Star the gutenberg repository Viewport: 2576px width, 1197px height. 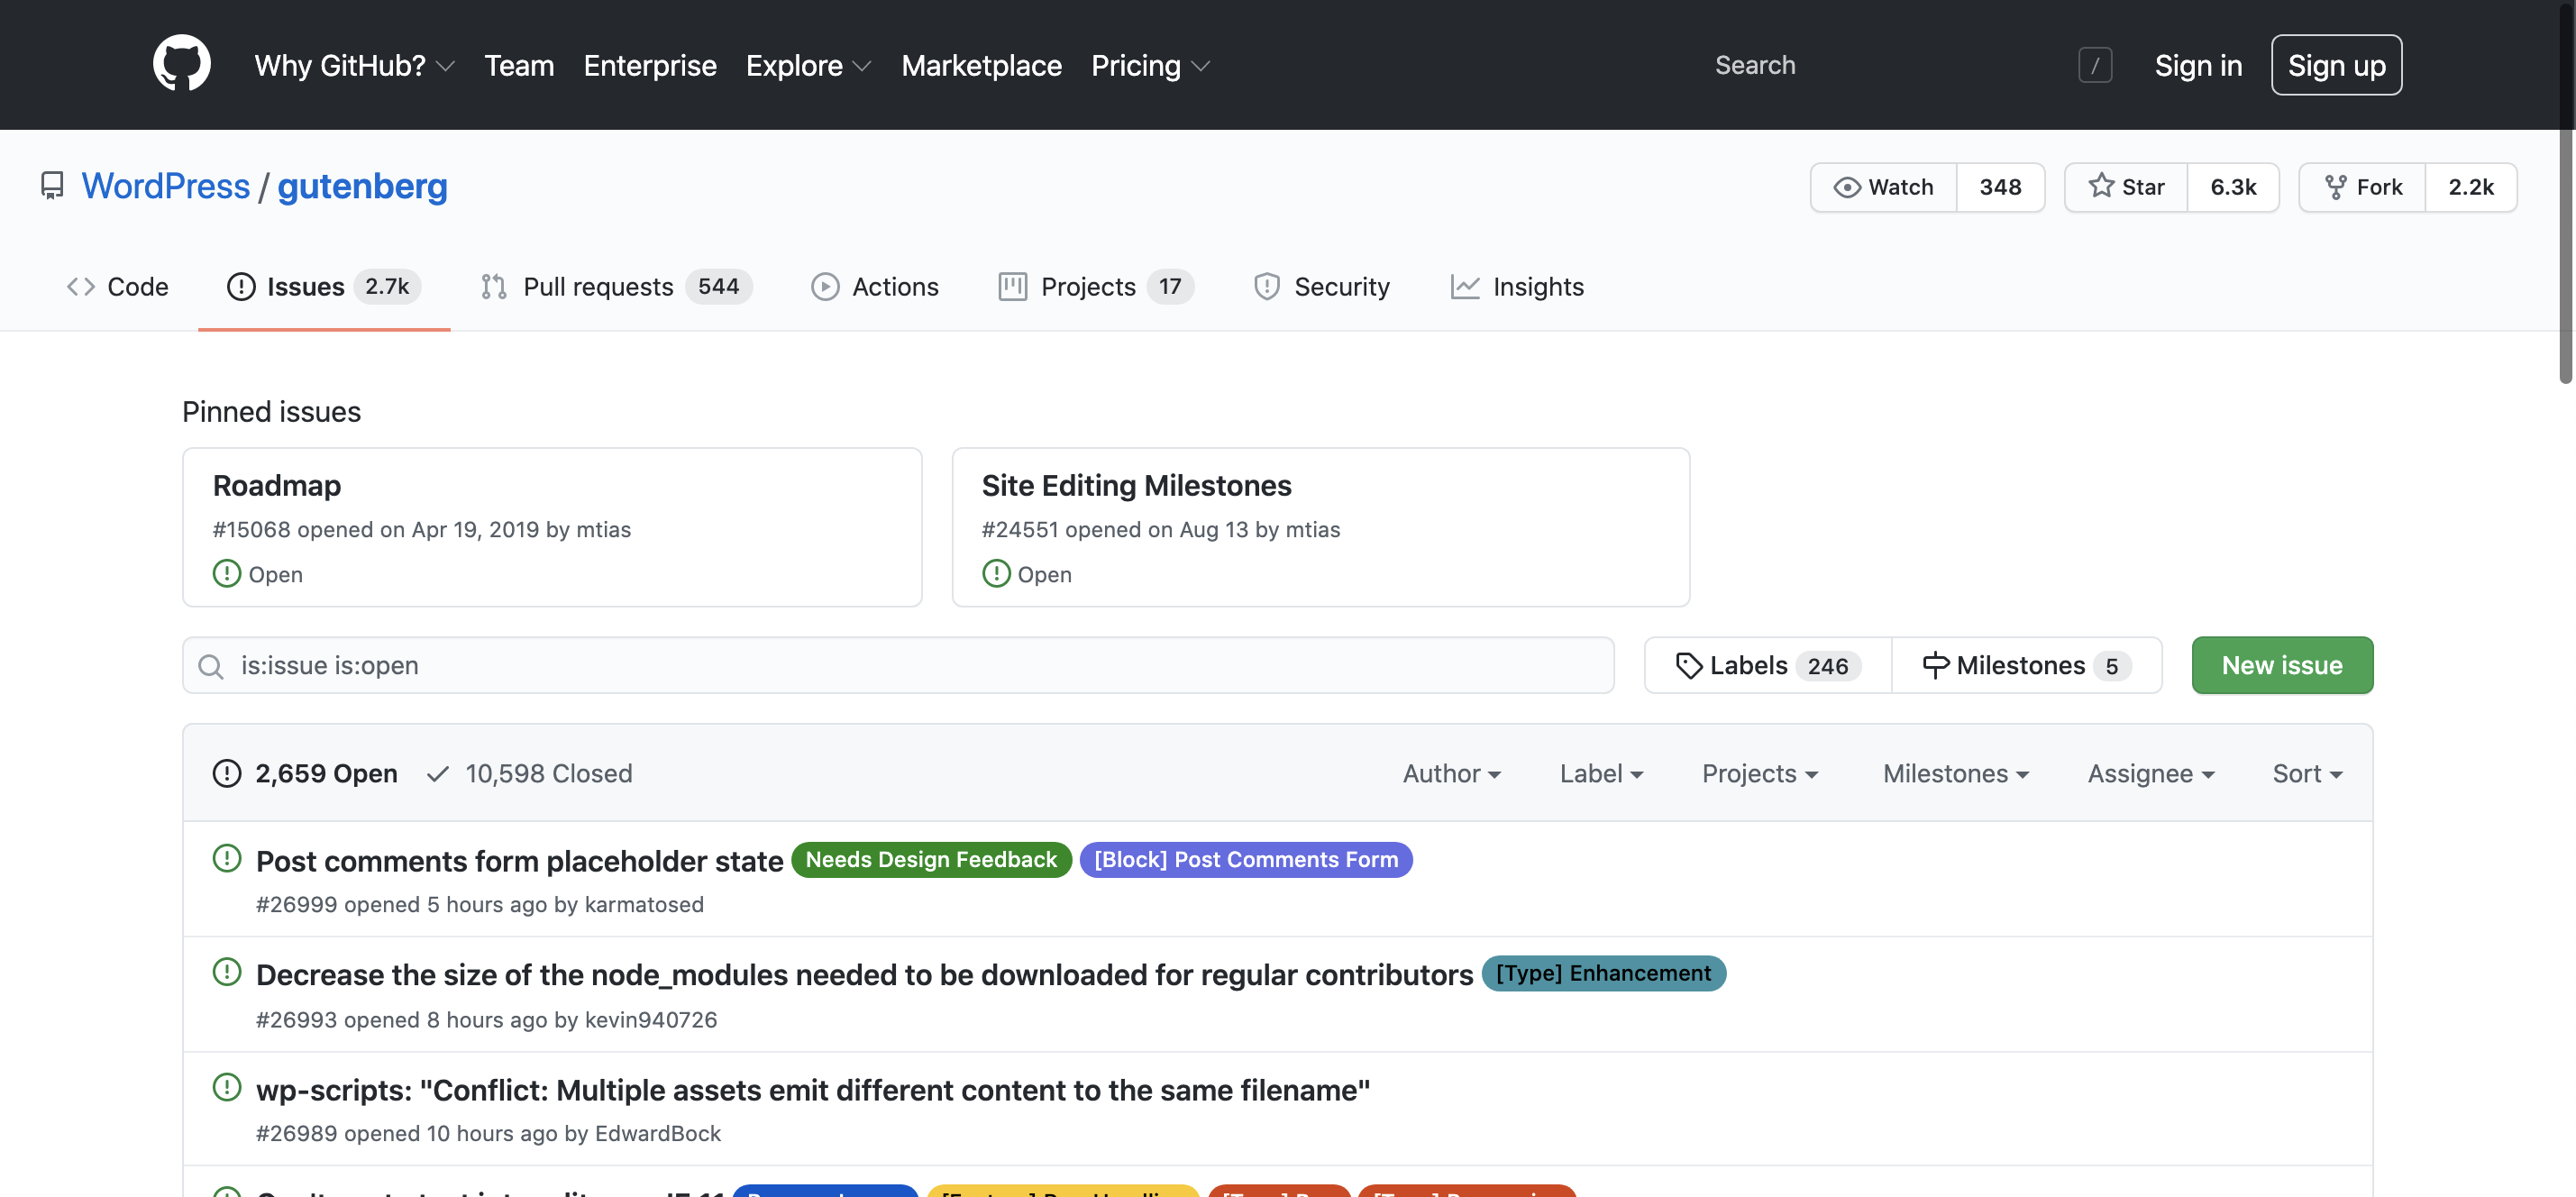click(x=2125, y=186)
